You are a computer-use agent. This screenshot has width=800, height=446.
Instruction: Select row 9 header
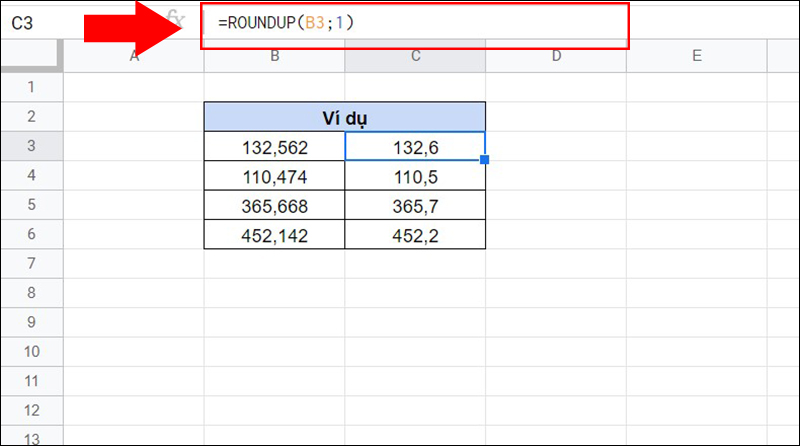(x=32, y=322)
